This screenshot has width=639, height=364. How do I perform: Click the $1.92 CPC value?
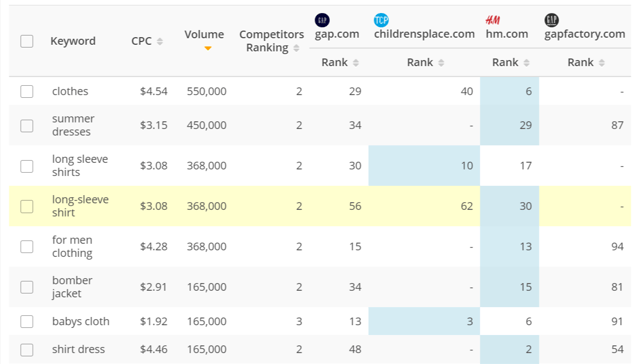[x=154, y=321]
